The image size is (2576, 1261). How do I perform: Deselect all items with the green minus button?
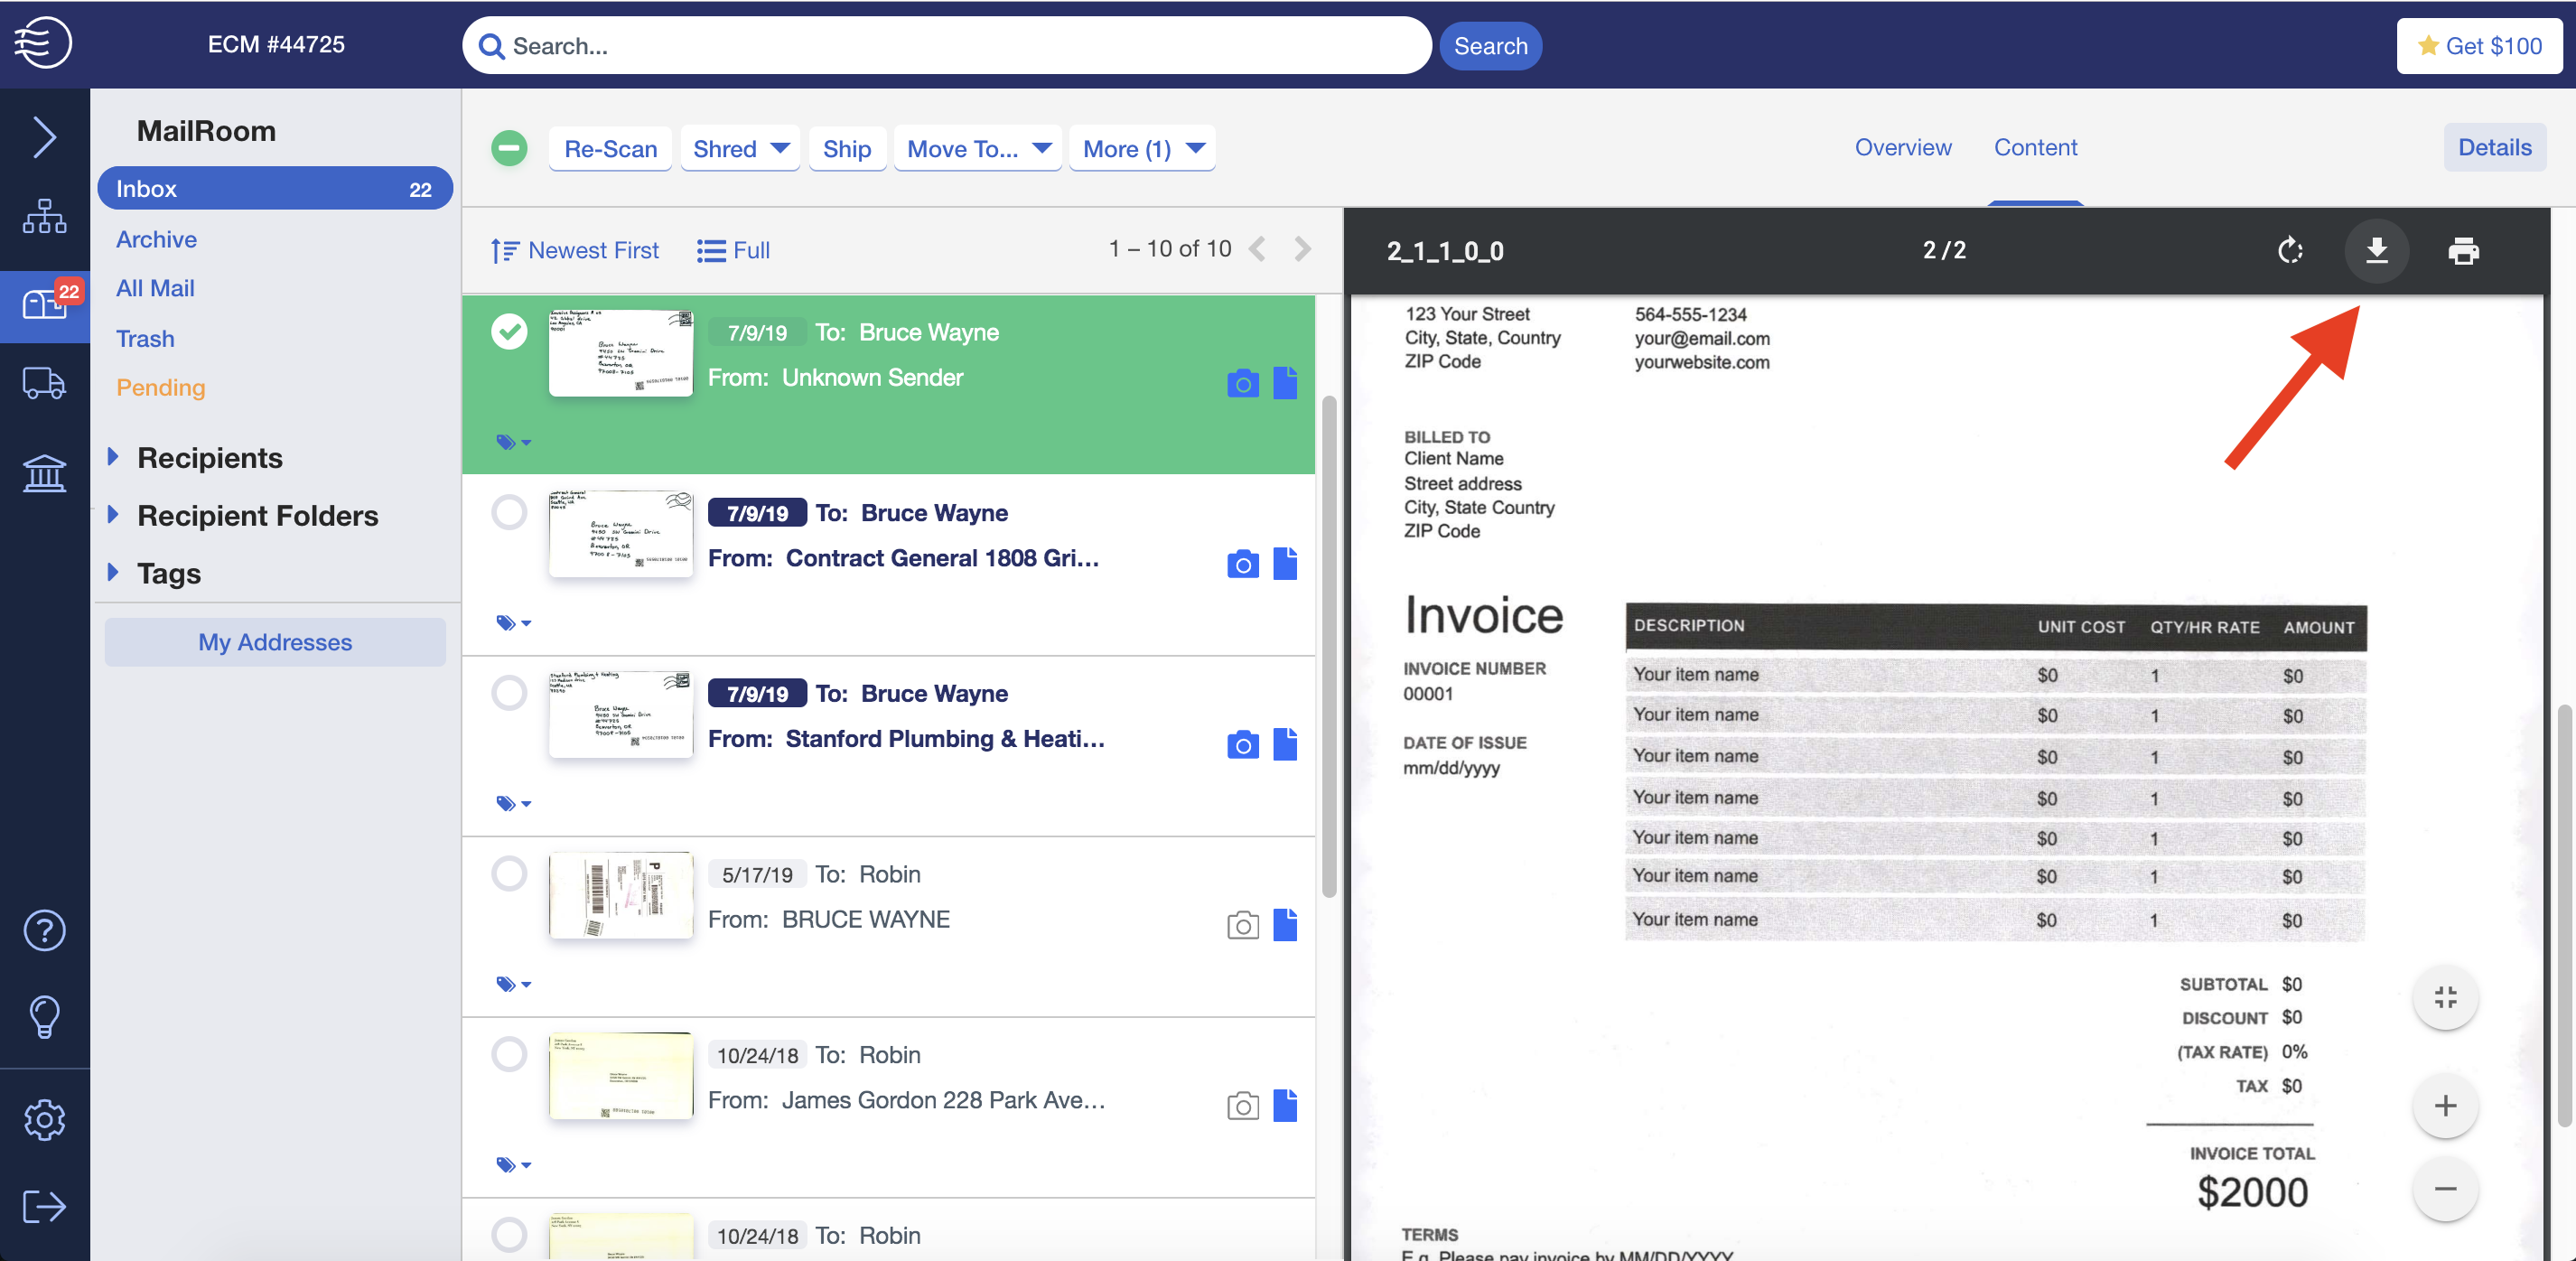click(x=509, y=149)
